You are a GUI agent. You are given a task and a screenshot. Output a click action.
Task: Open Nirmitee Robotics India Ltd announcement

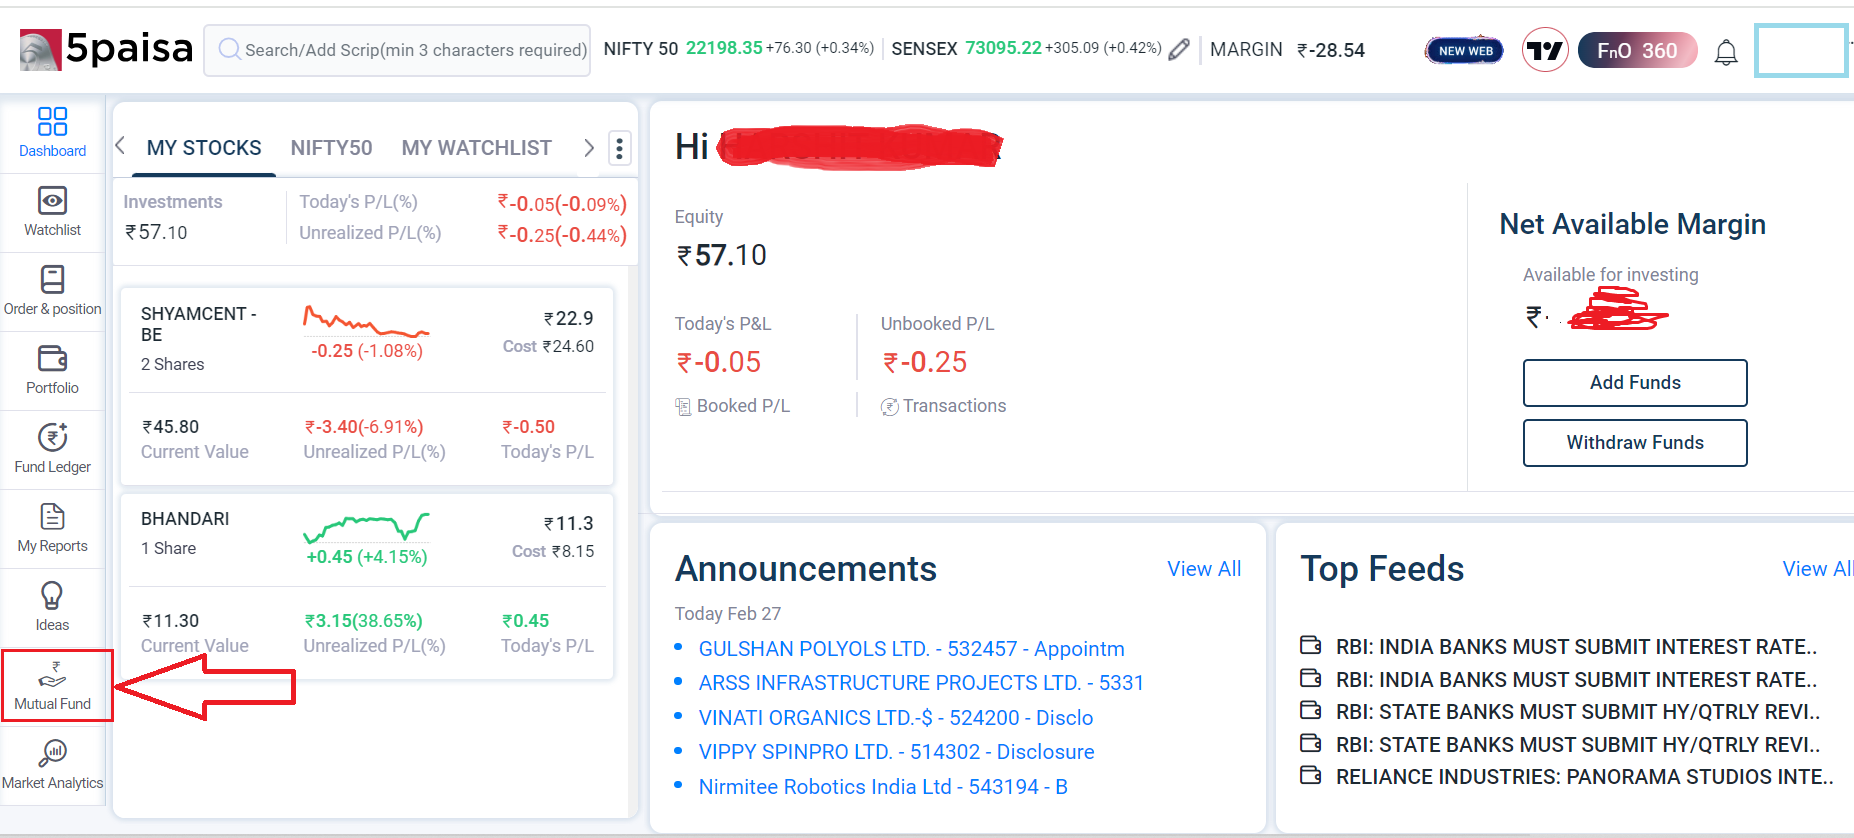883,787
